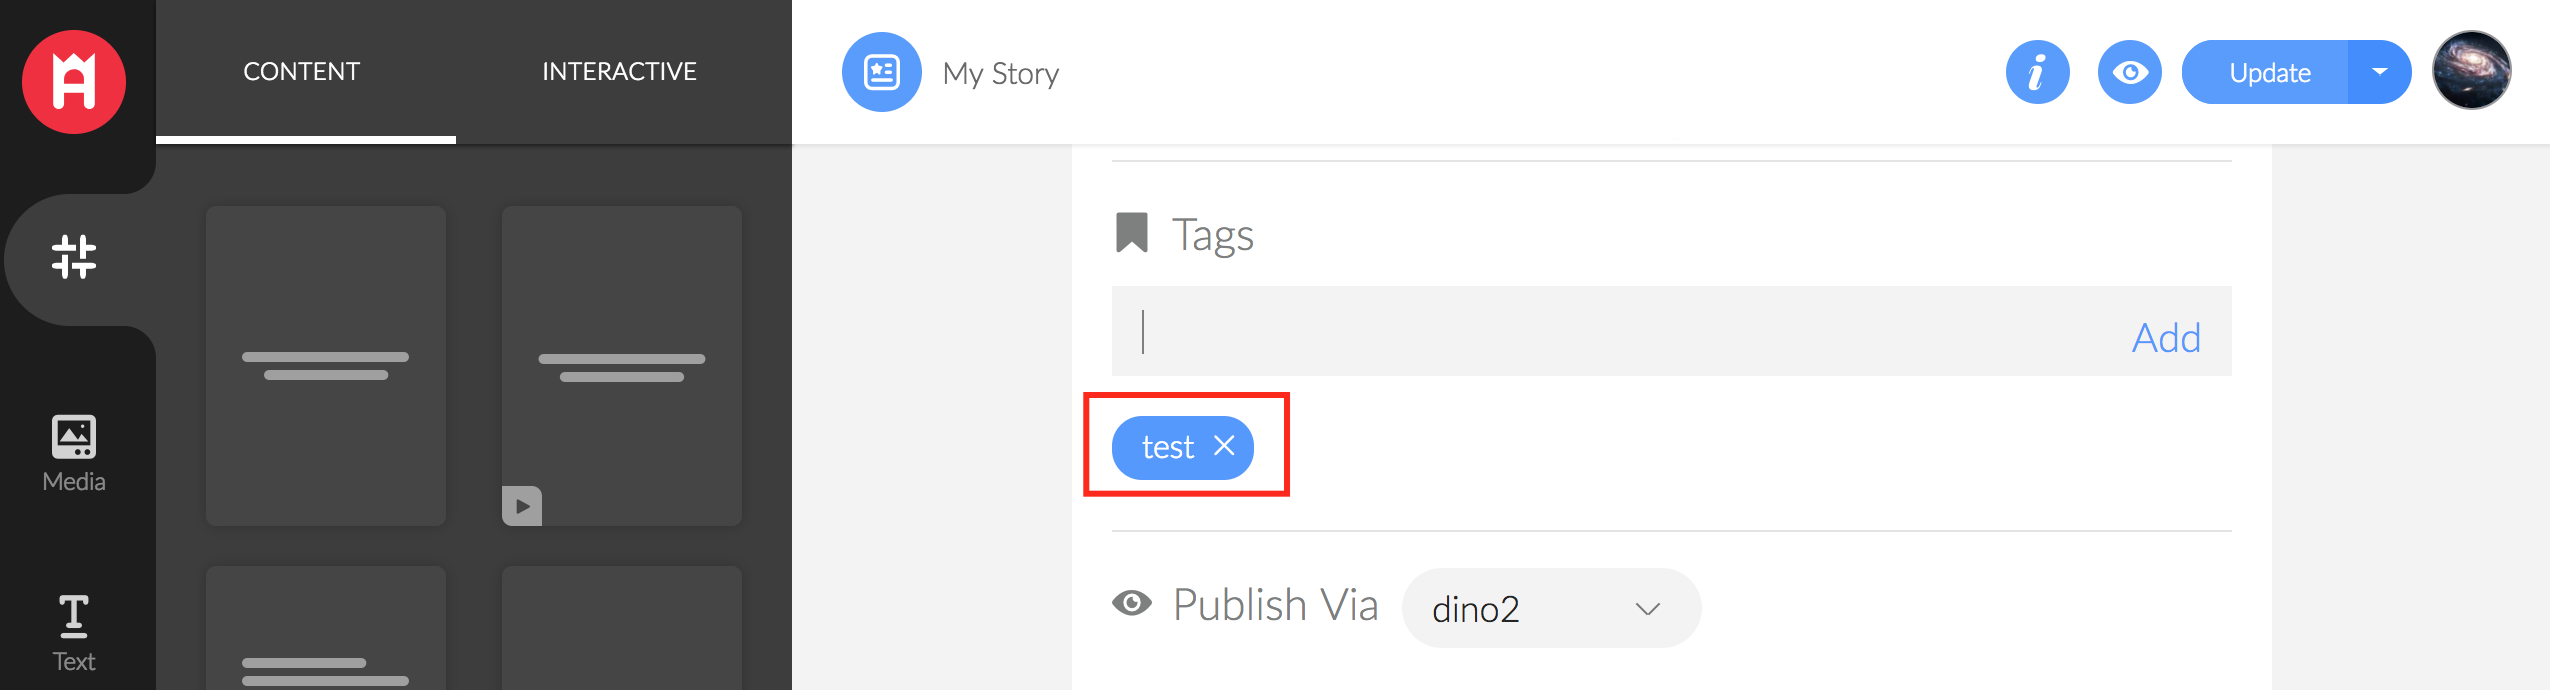Remove the test tag with X
This screenshot has width=2550, height=690.
pos(1224,446)
